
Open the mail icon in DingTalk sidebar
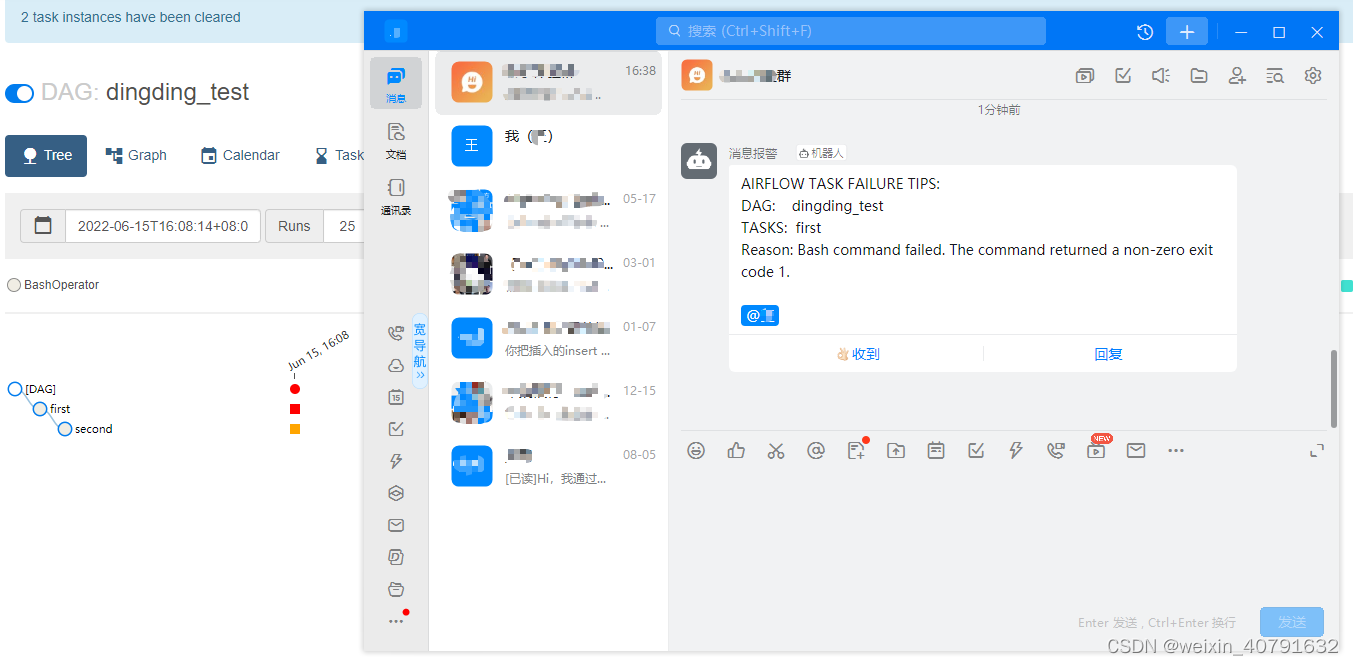pyautogui.click(x=396, y=525)
